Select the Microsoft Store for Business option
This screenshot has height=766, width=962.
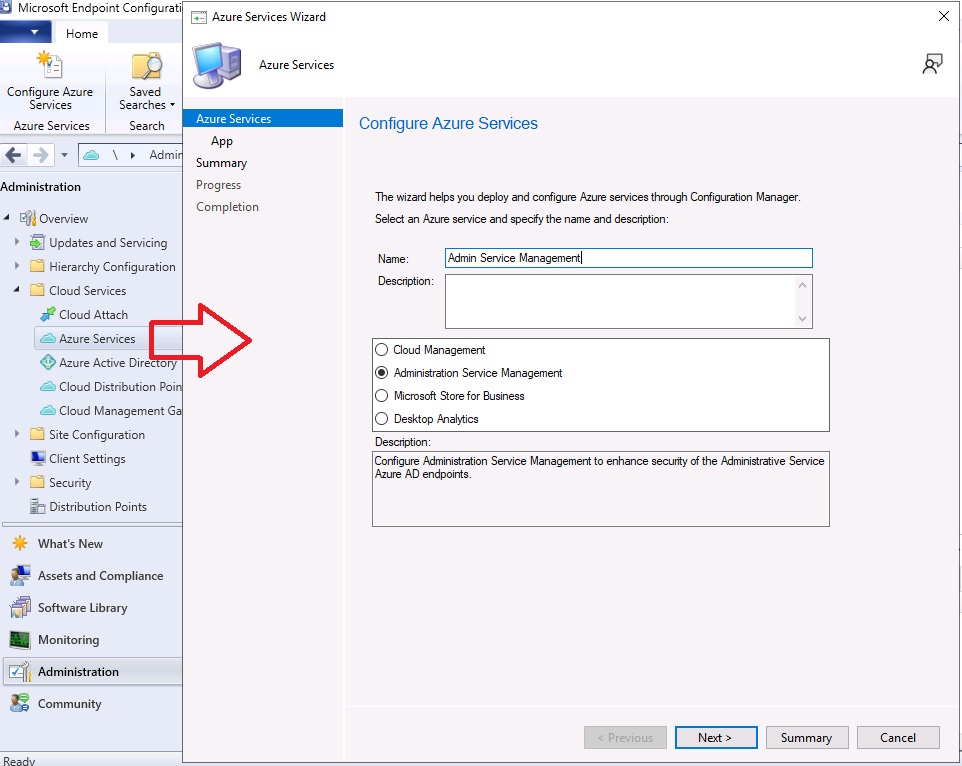382,396
